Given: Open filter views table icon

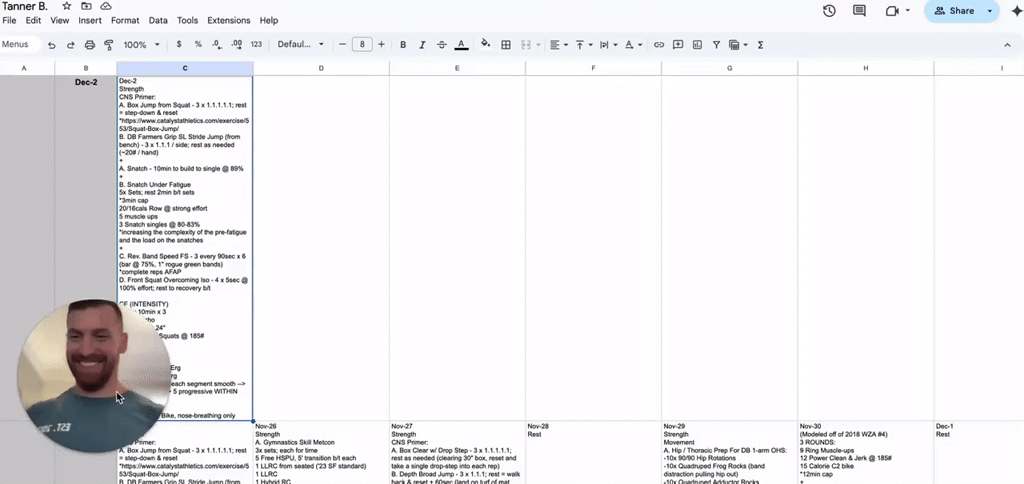Looking at the screenshot, I should pyautogui.click(x=736, y=44).
